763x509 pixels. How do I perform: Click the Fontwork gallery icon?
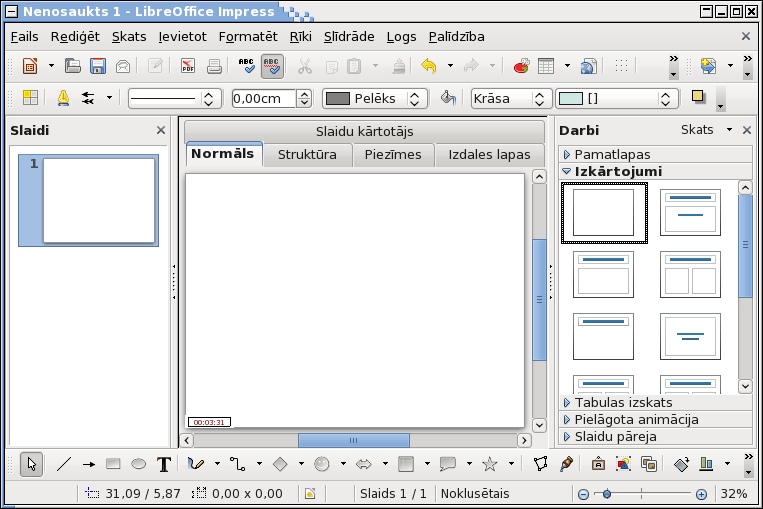pos(598,465)
